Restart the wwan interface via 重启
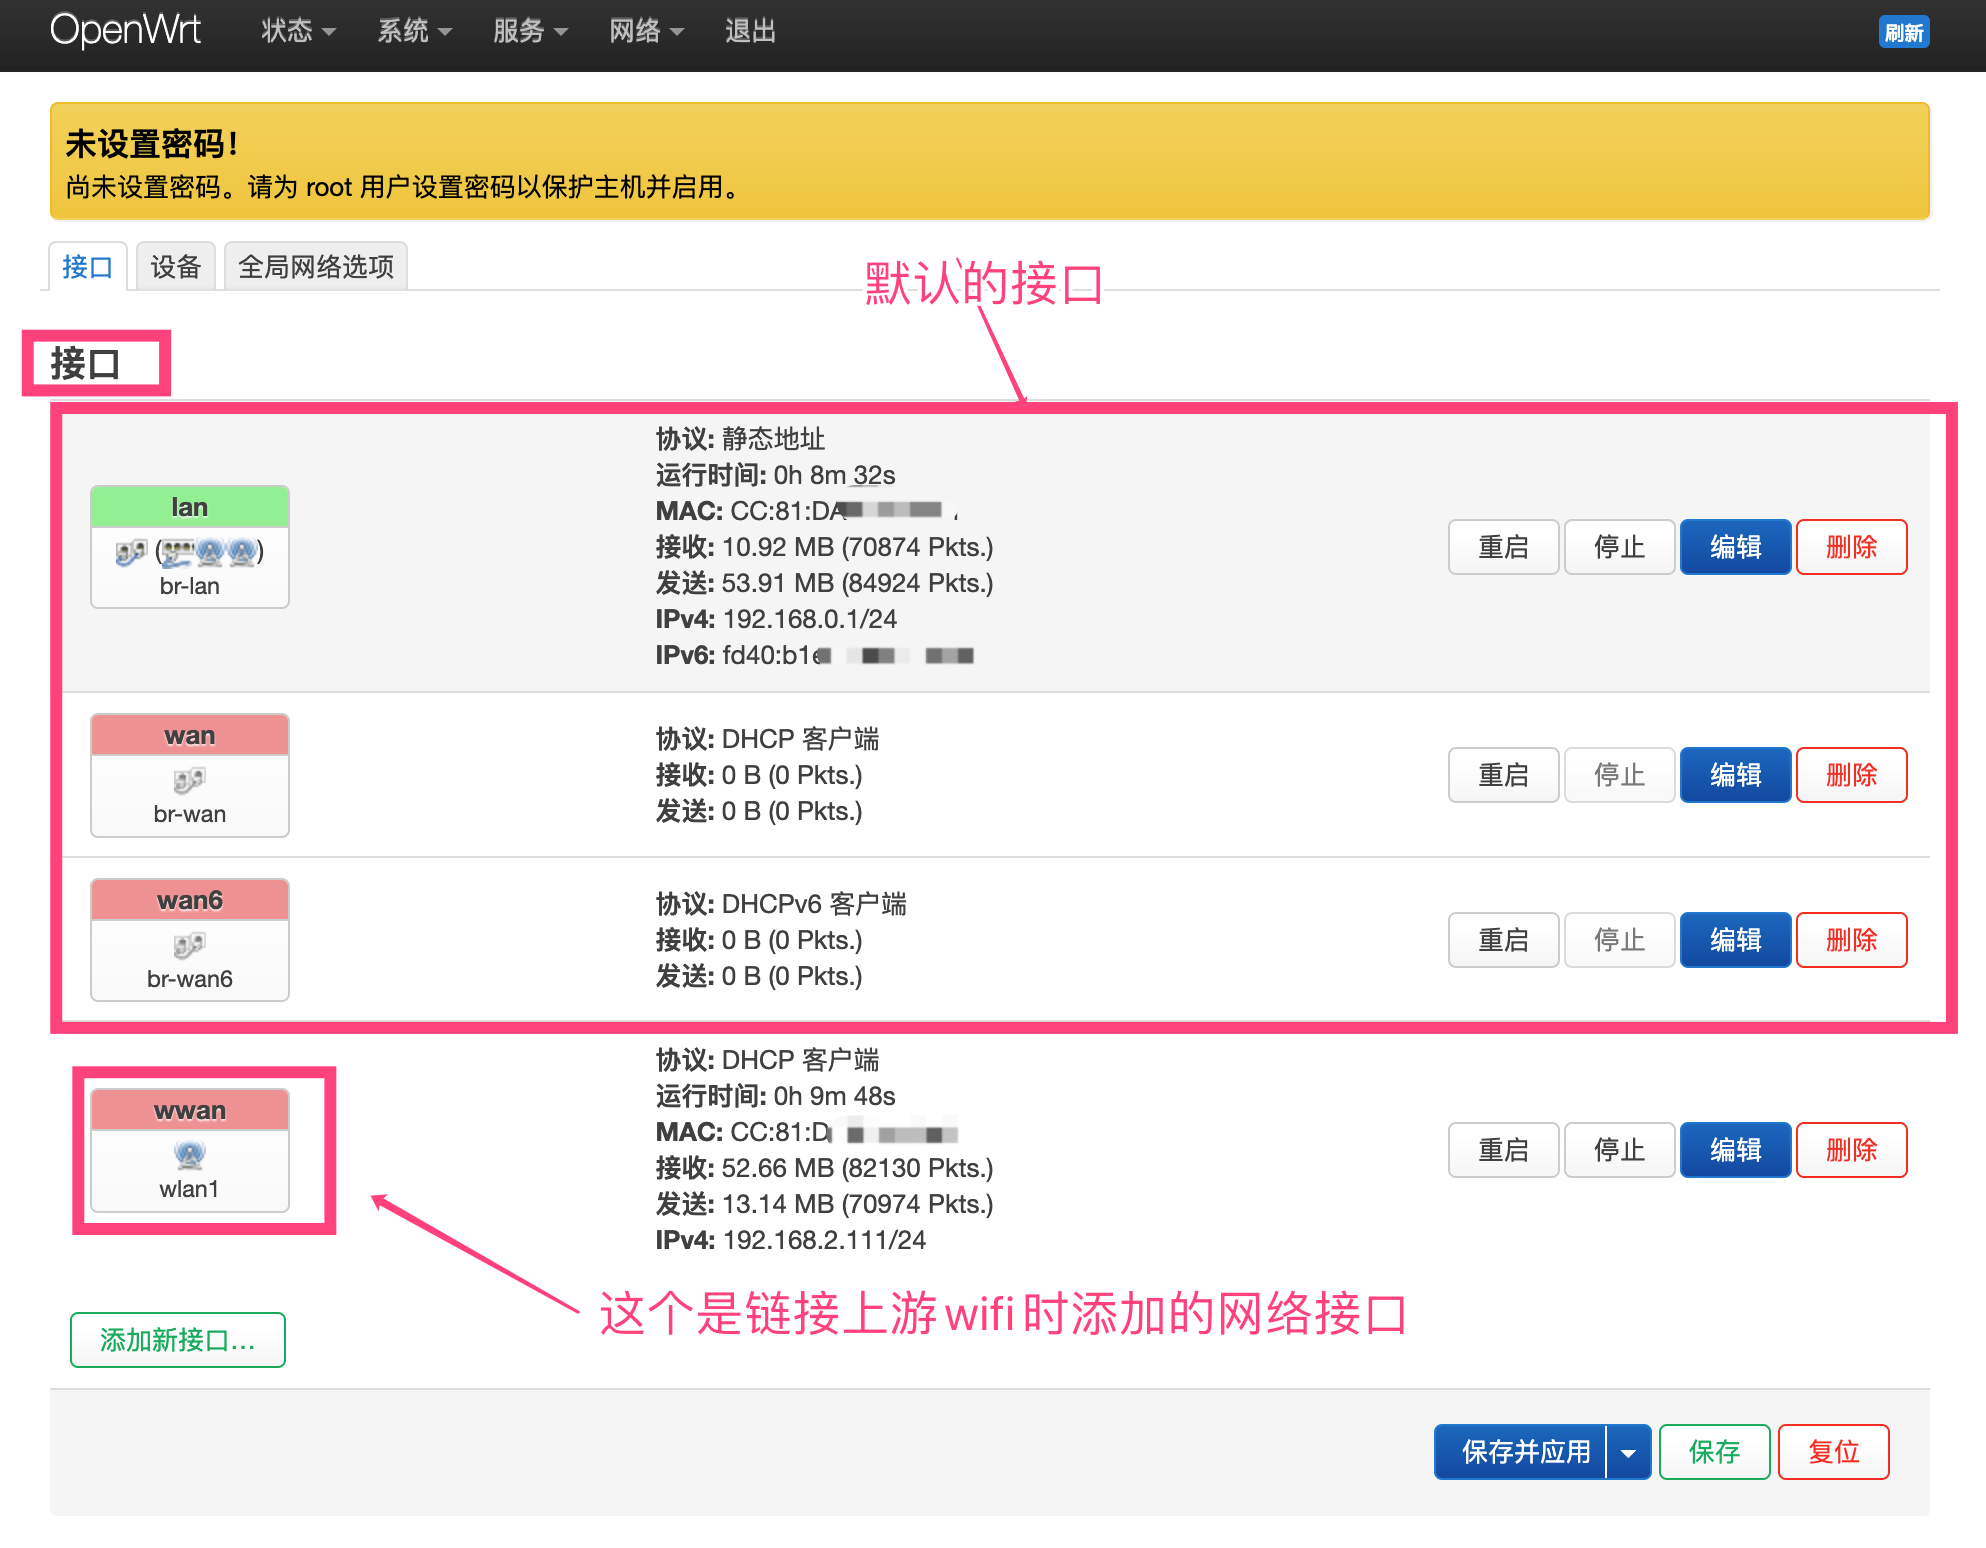 coord(1503,1150)
